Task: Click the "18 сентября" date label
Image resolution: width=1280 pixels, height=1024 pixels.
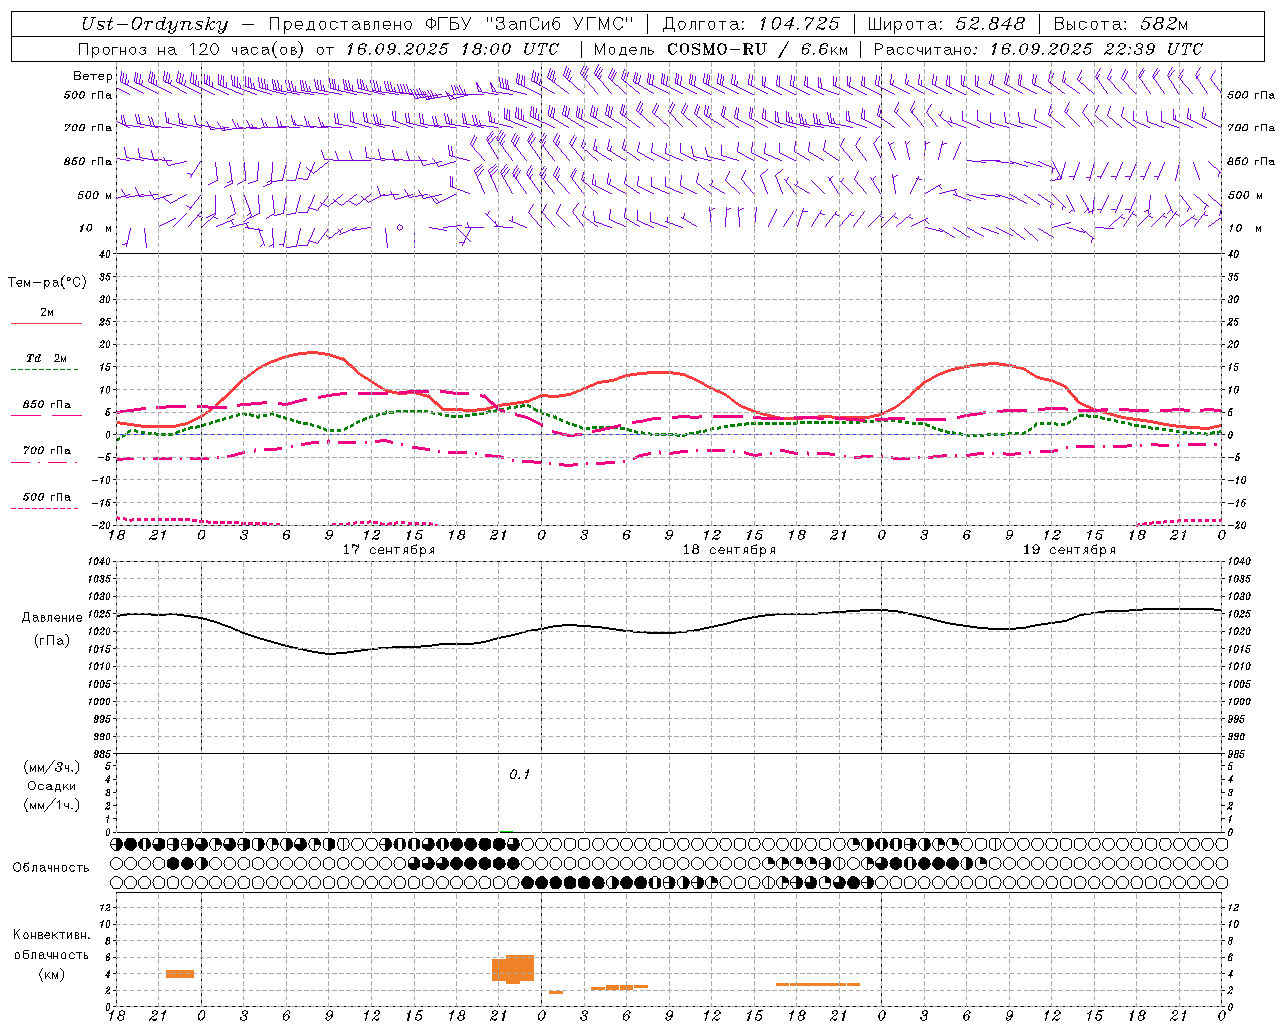Action: point(729,550)
